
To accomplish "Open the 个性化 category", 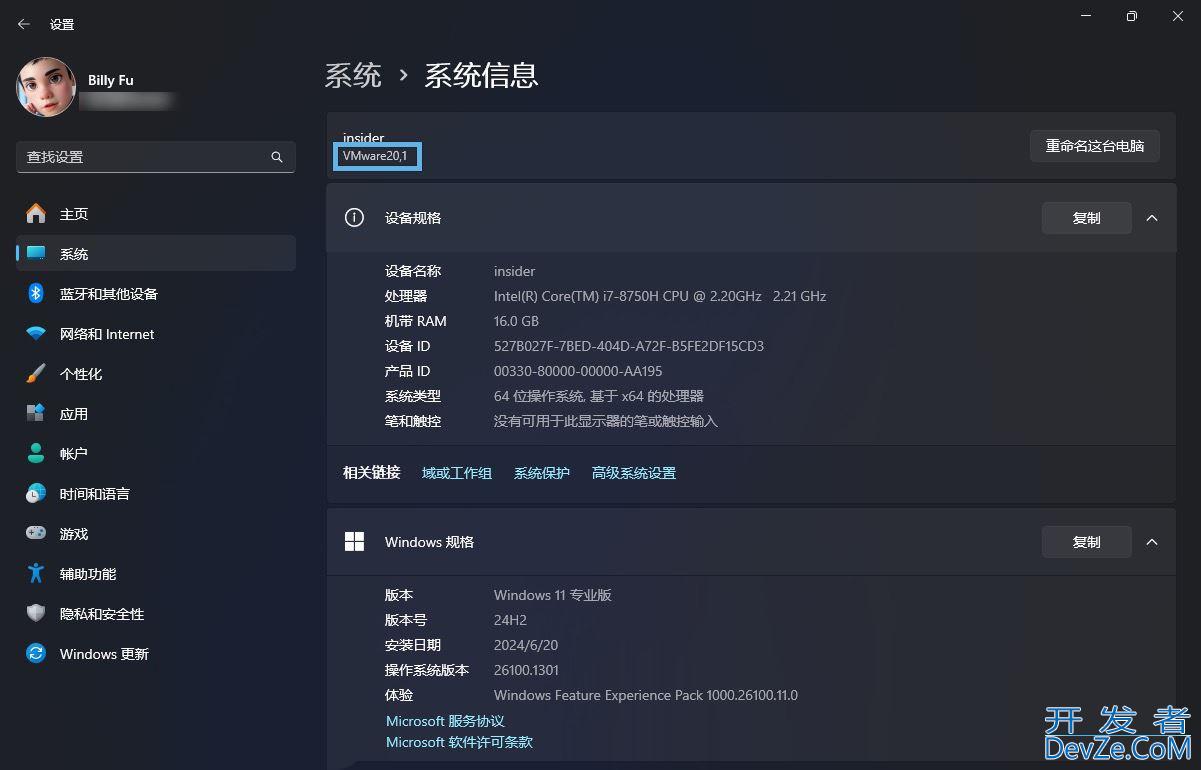I will [x=156, y=374].
